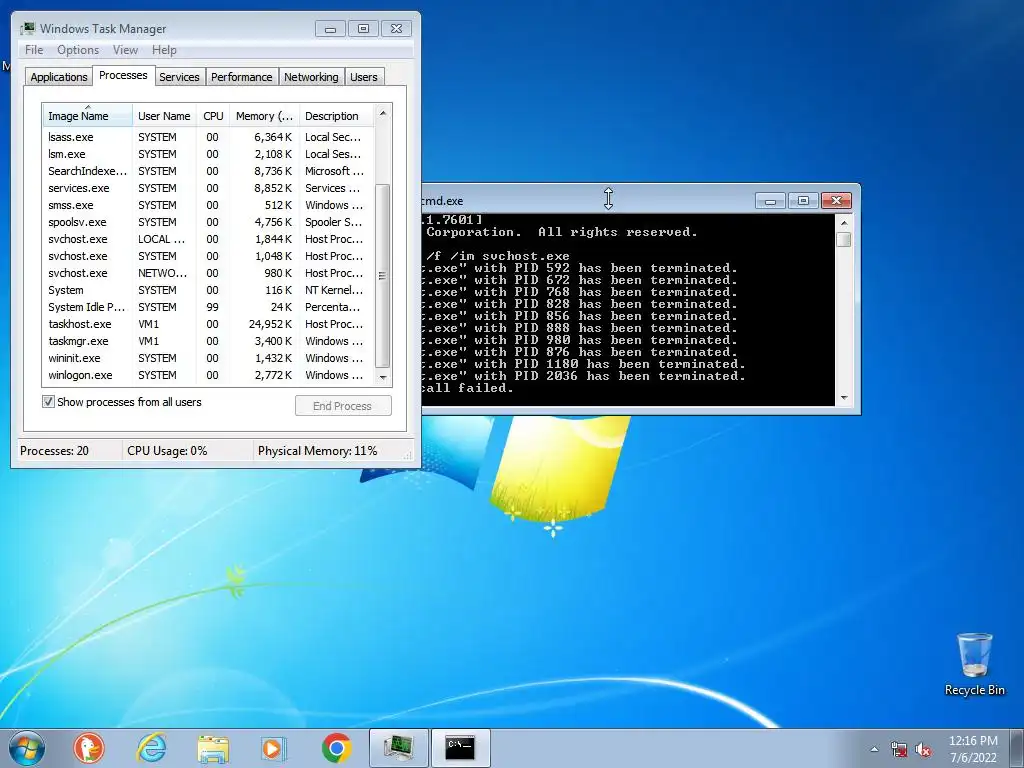Image resolution: width=1024 pixels, height=768 pixels.
Task: Sort by Memory column header
Action: point(264,116)
